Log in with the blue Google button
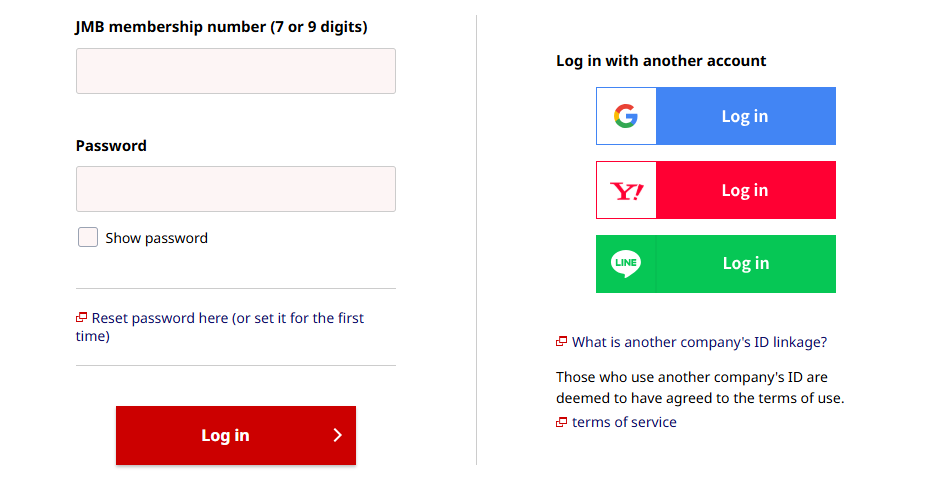 (745, 116)
